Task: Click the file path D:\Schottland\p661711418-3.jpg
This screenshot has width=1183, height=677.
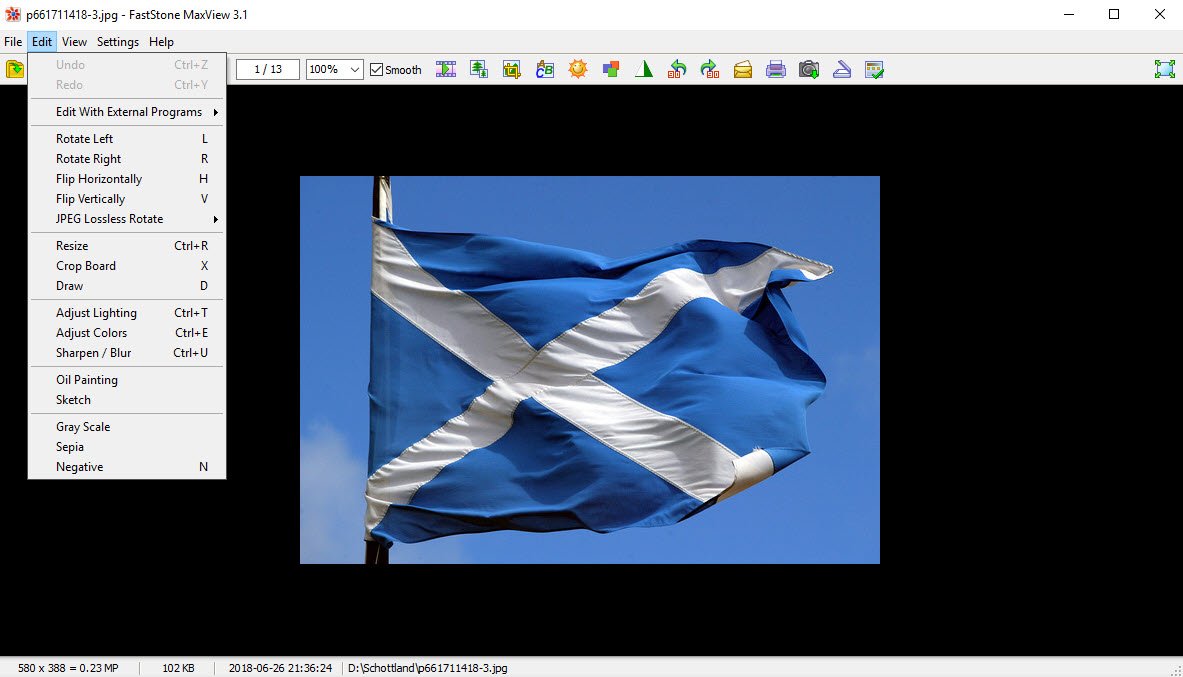Action: [428, 668]
